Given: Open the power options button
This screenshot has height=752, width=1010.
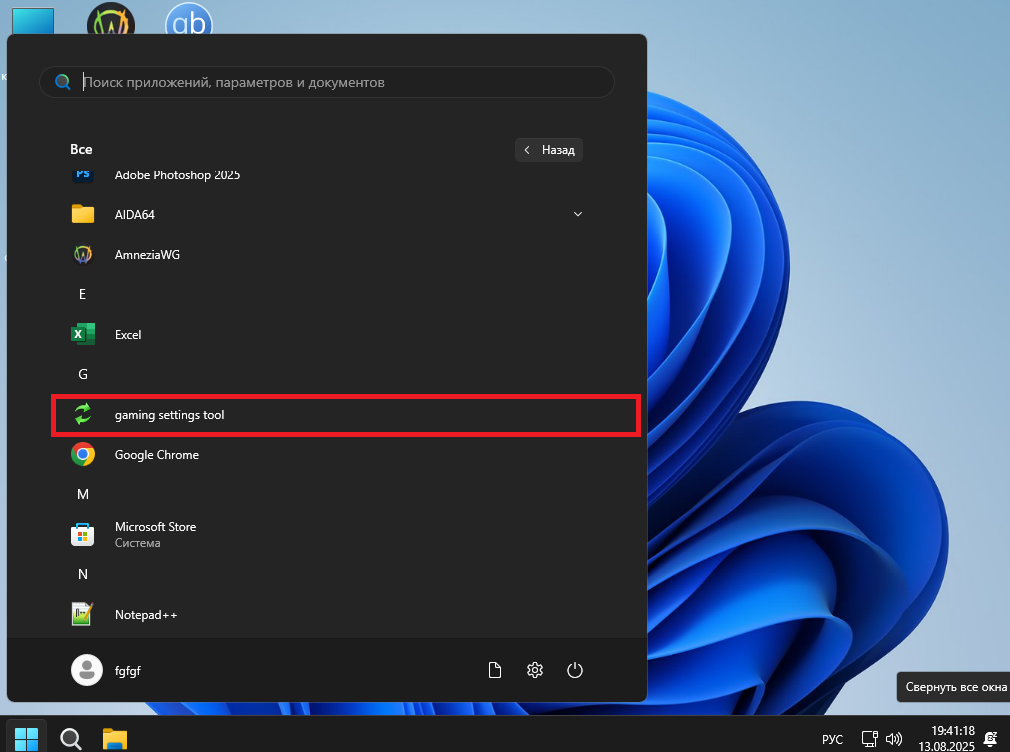Looking at the screenshot, I should pyautogui.click(x=575, y=670).
